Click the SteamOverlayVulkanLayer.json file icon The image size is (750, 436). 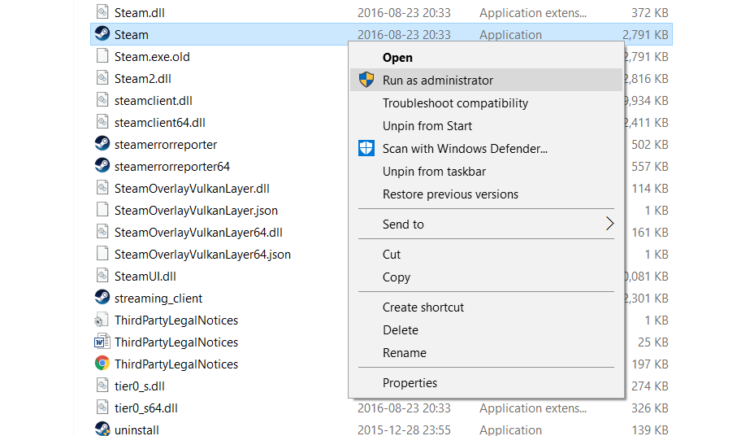tap(102, 210)
